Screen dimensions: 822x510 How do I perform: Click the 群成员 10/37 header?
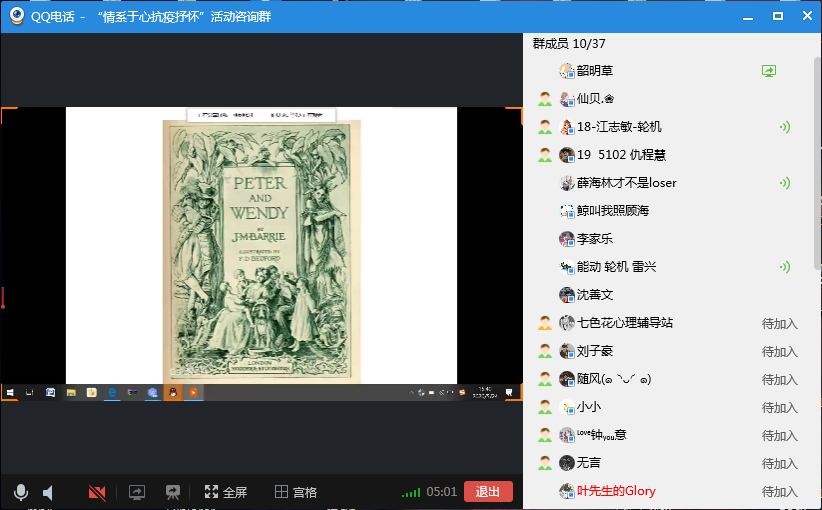(569, 43)
